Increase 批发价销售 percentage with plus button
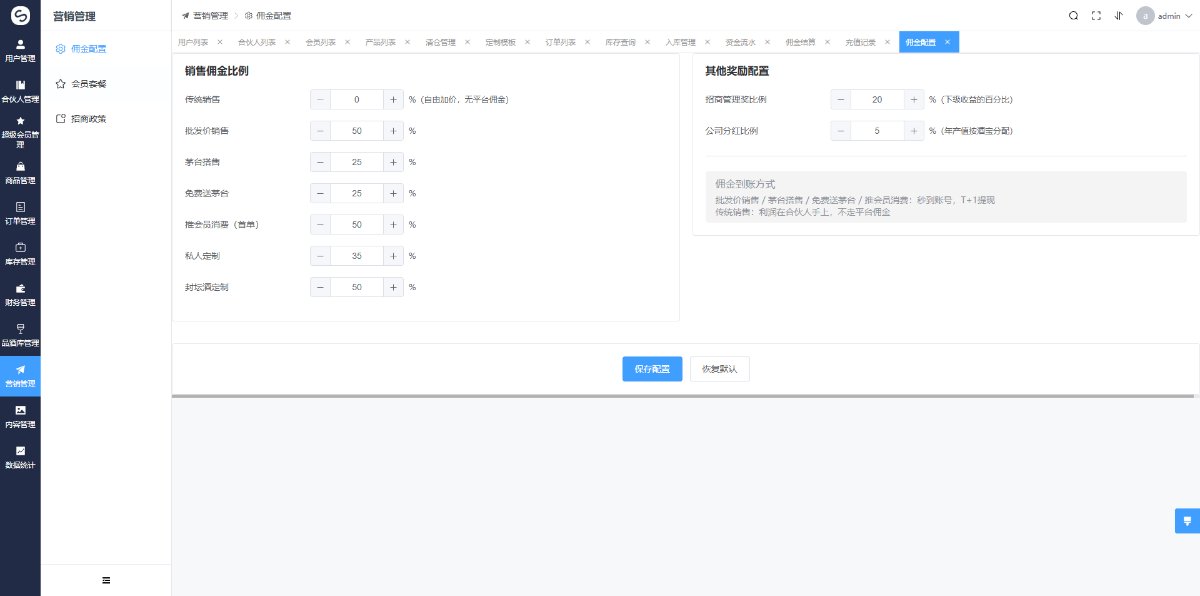Viewport: 1200px width, 596px height. (x=393, y=131)
